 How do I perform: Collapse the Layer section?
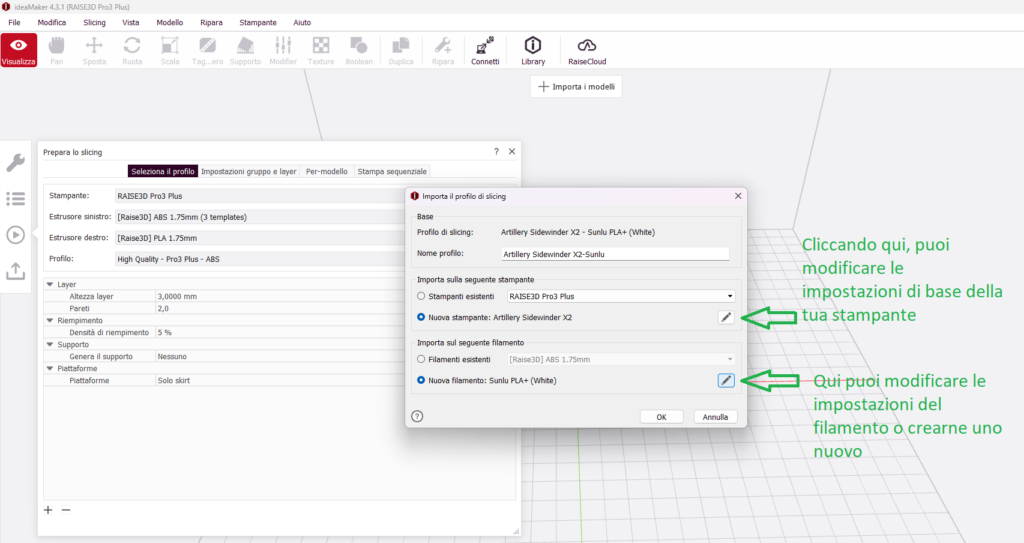click(50, 284)
